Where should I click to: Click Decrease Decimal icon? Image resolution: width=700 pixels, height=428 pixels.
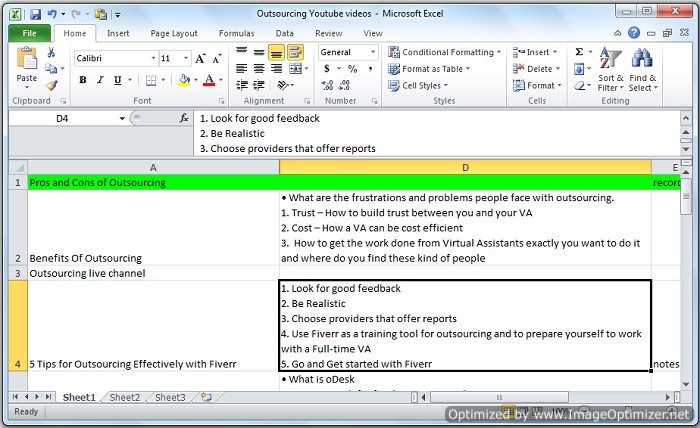[344, 85]
